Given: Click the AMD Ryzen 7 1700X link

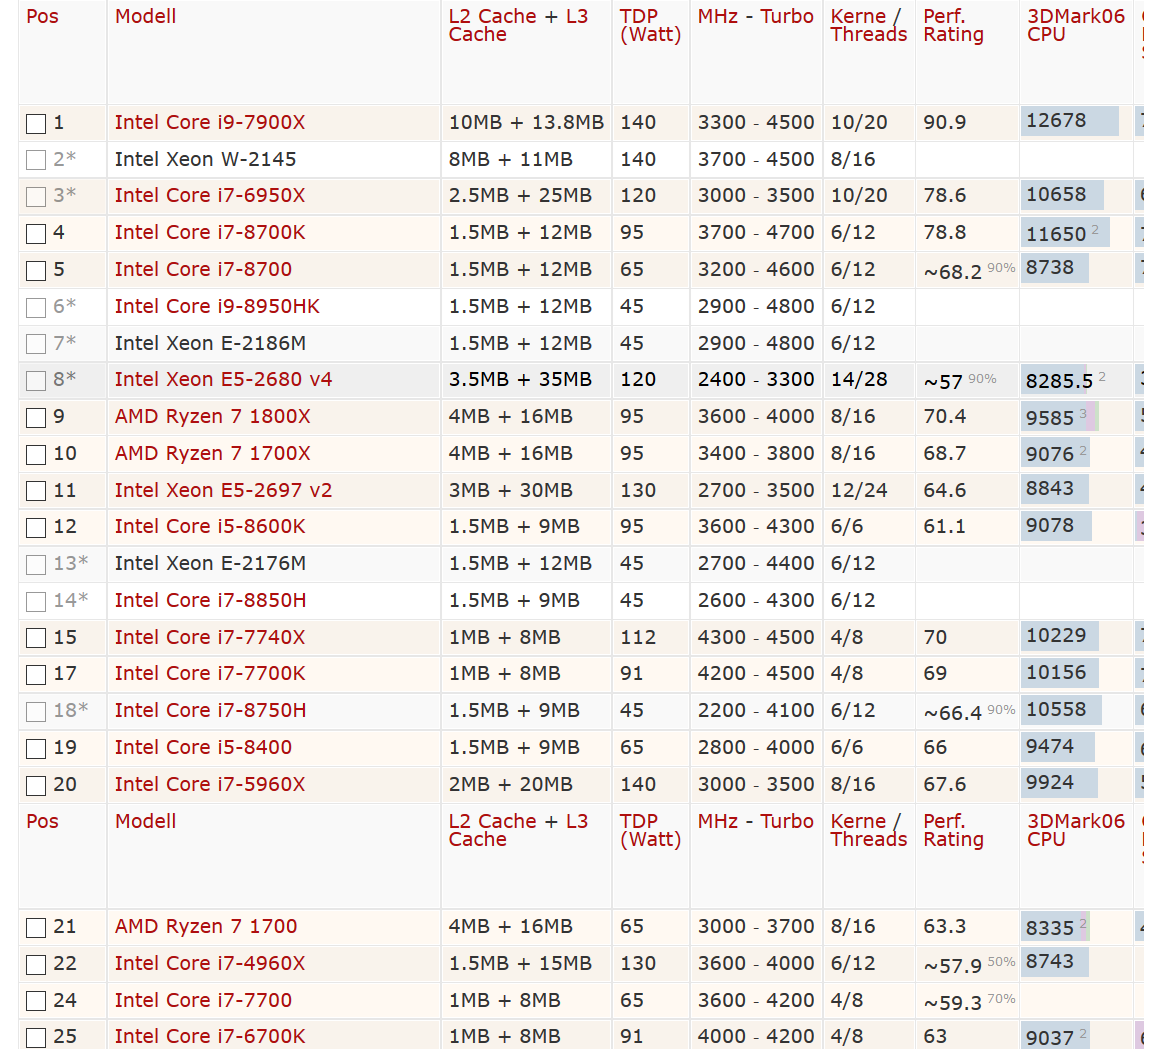Looking at the screenshot, I should pyautogui.click(x=212, y=453).
